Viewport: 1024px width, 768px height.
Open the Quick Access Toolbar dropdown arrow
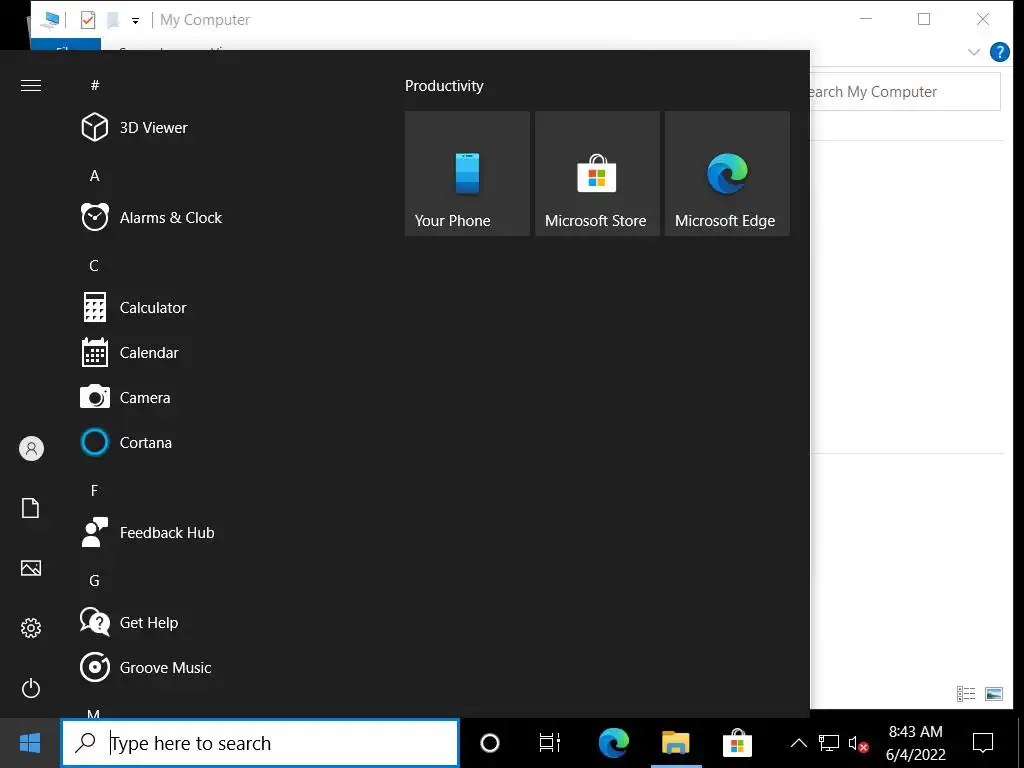[135, 20]
